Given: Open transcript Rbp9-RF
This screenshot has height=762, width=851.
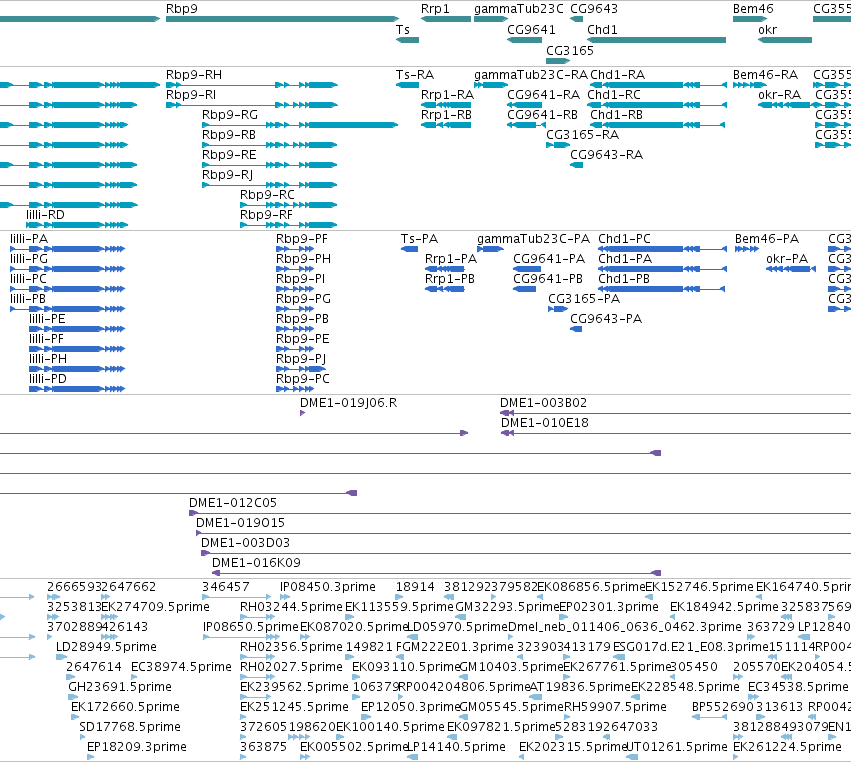Looking at the screenshot, I should tap(266, 214).
